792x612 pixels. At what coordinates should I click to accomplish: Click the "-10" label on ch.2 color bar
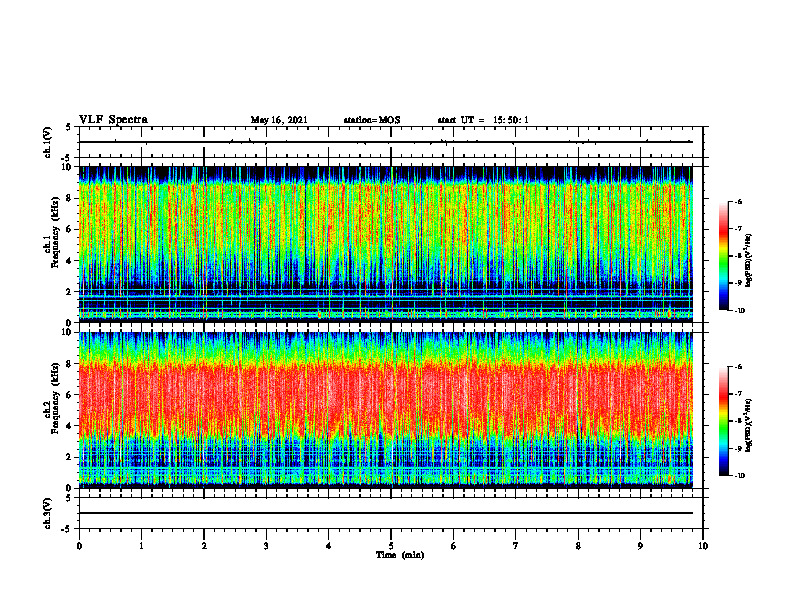[739, 476]
